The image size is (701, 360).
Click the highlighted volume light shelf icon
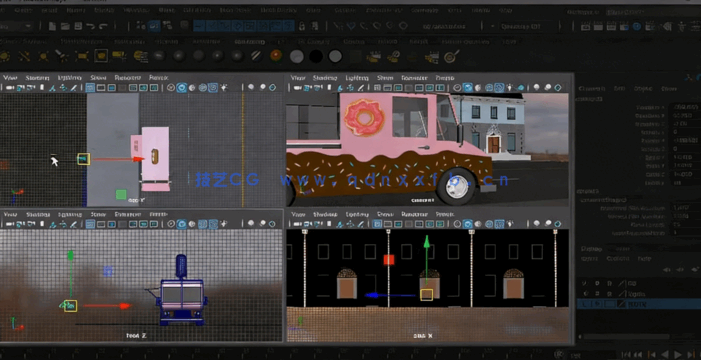coord(101,56)
